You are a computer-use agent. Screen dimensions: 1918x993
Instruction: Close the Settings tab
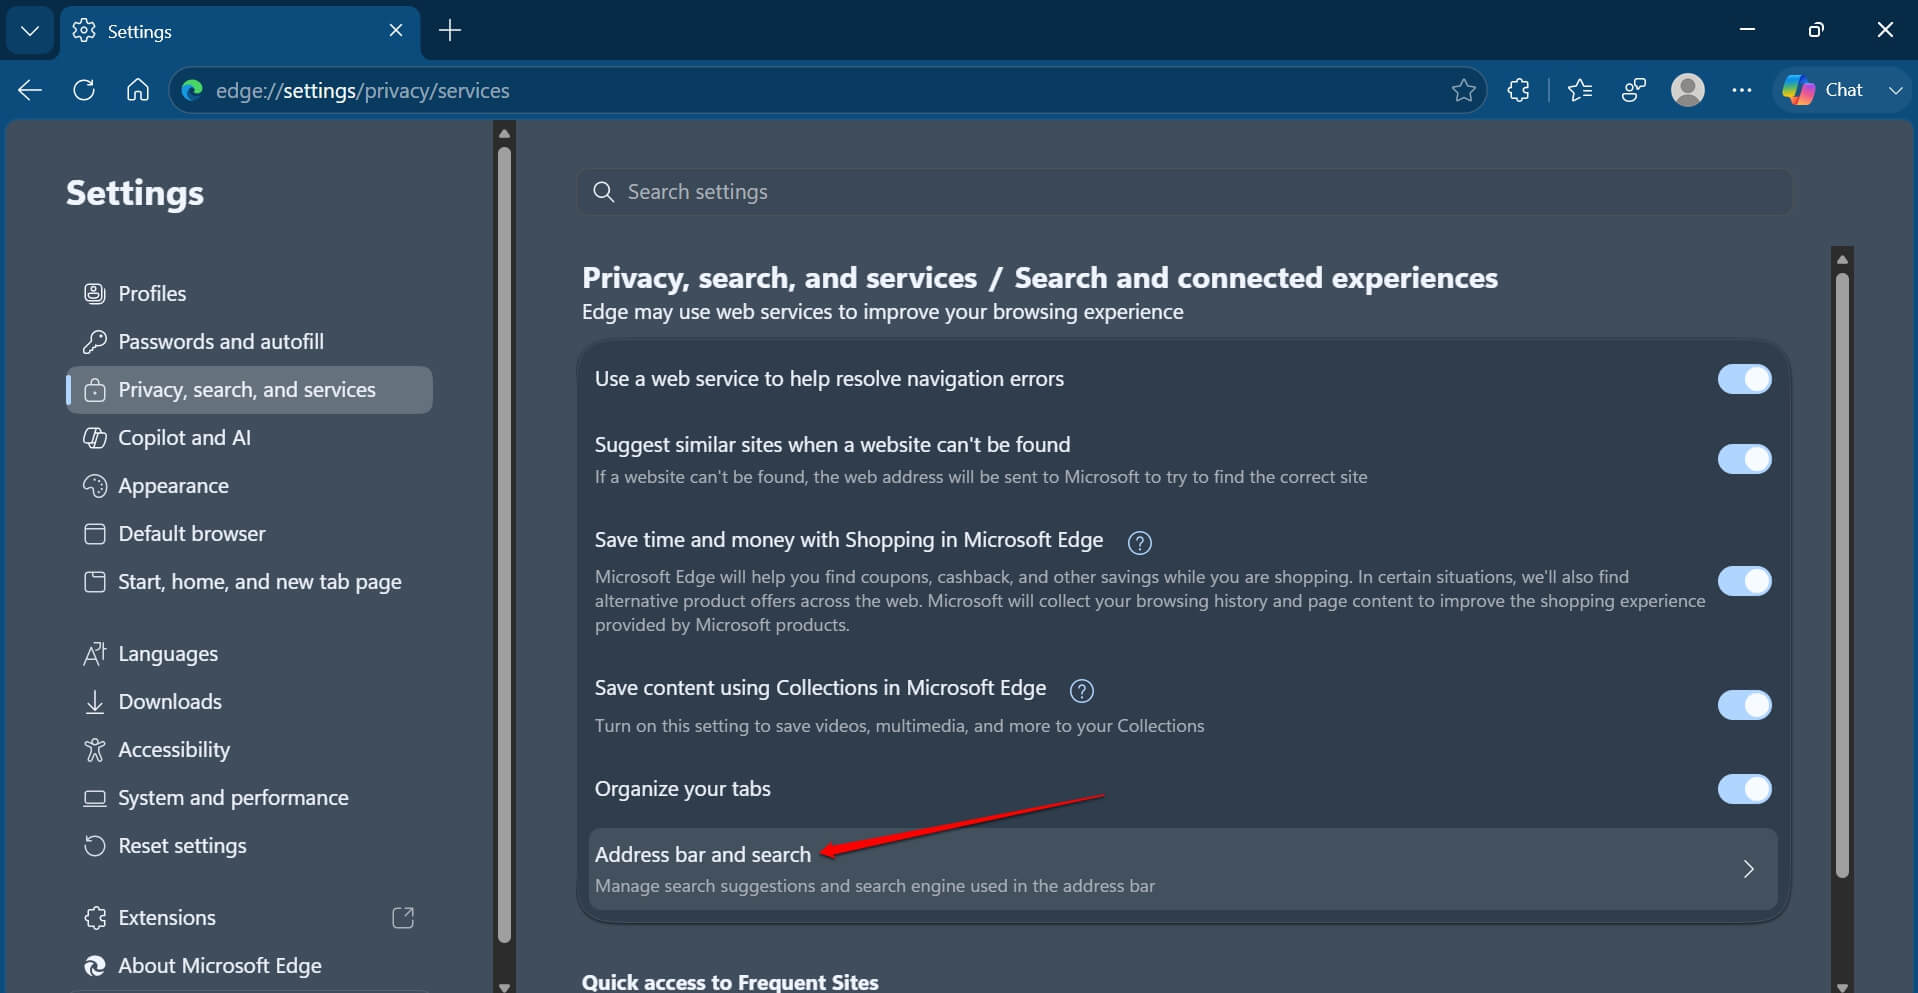tap(396, 31)
